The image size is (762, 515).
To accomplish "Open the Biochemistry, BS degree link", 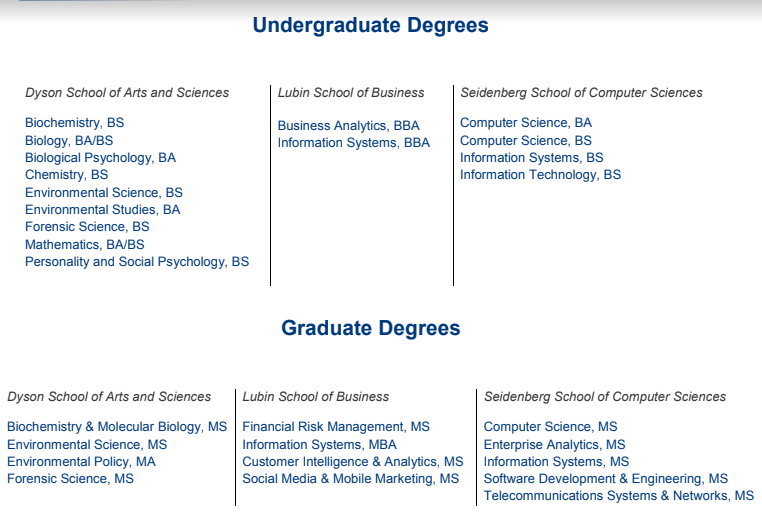I will (x=74, y=123).
